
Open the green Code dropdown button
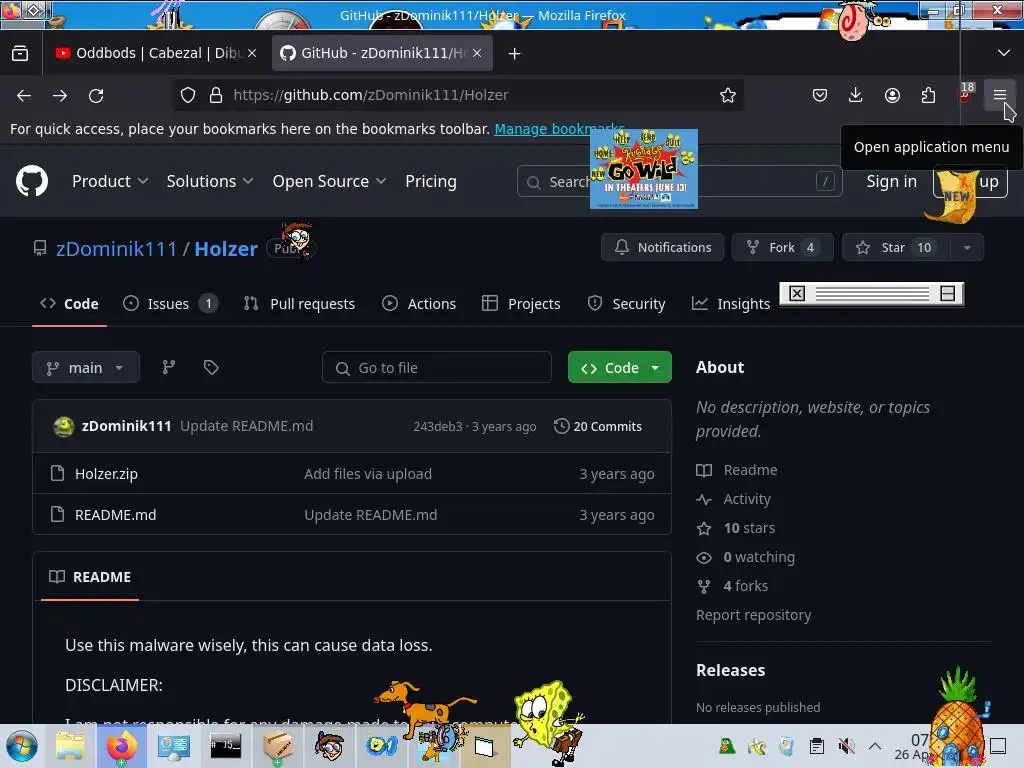pos(620,368)
